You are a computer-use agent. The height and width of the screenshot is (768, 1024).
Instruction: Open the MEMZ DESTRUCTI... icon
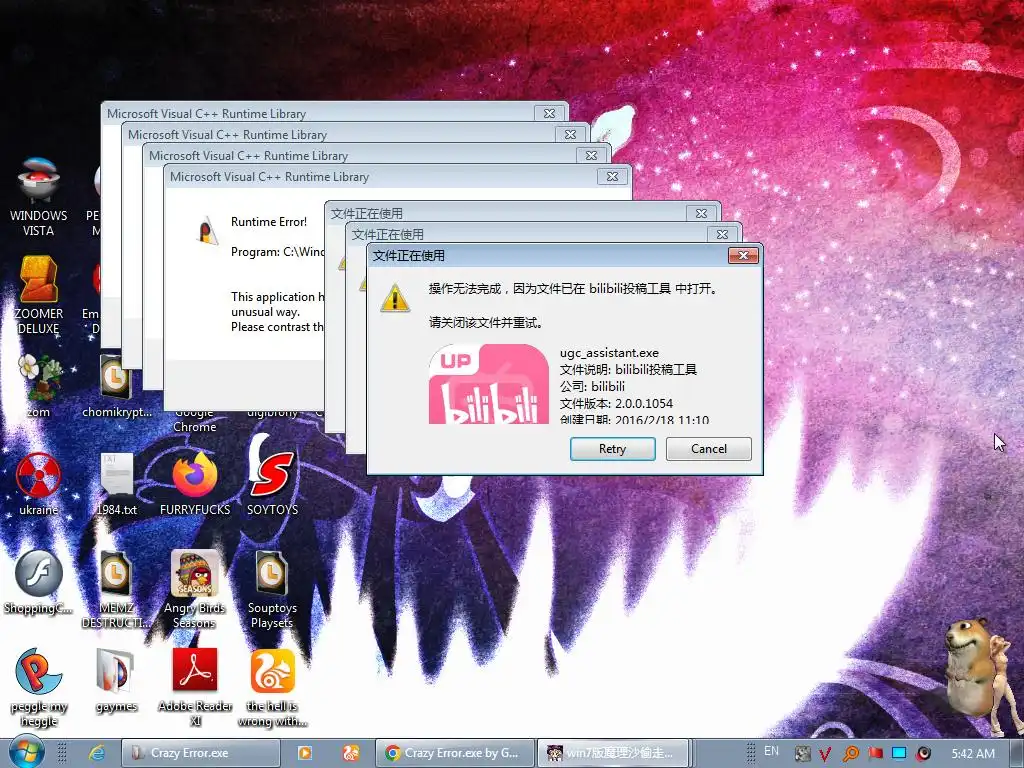[x=116, y=589]
